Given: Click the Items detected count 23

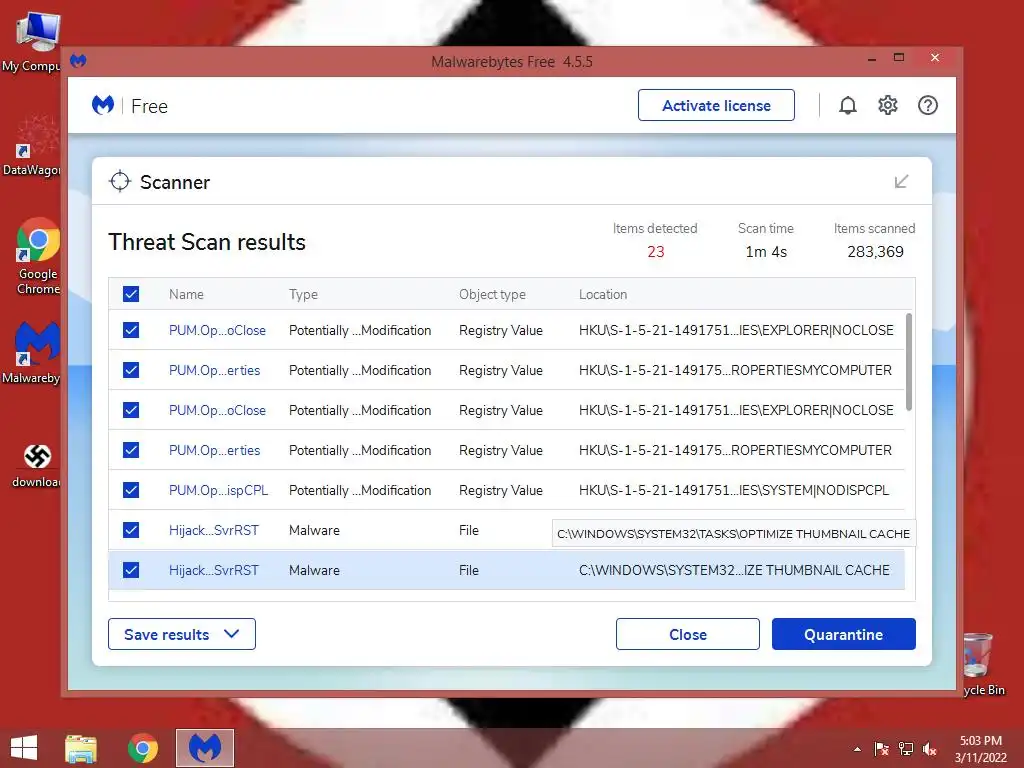Looking at the screenshot, I should [x=656, y=251].
